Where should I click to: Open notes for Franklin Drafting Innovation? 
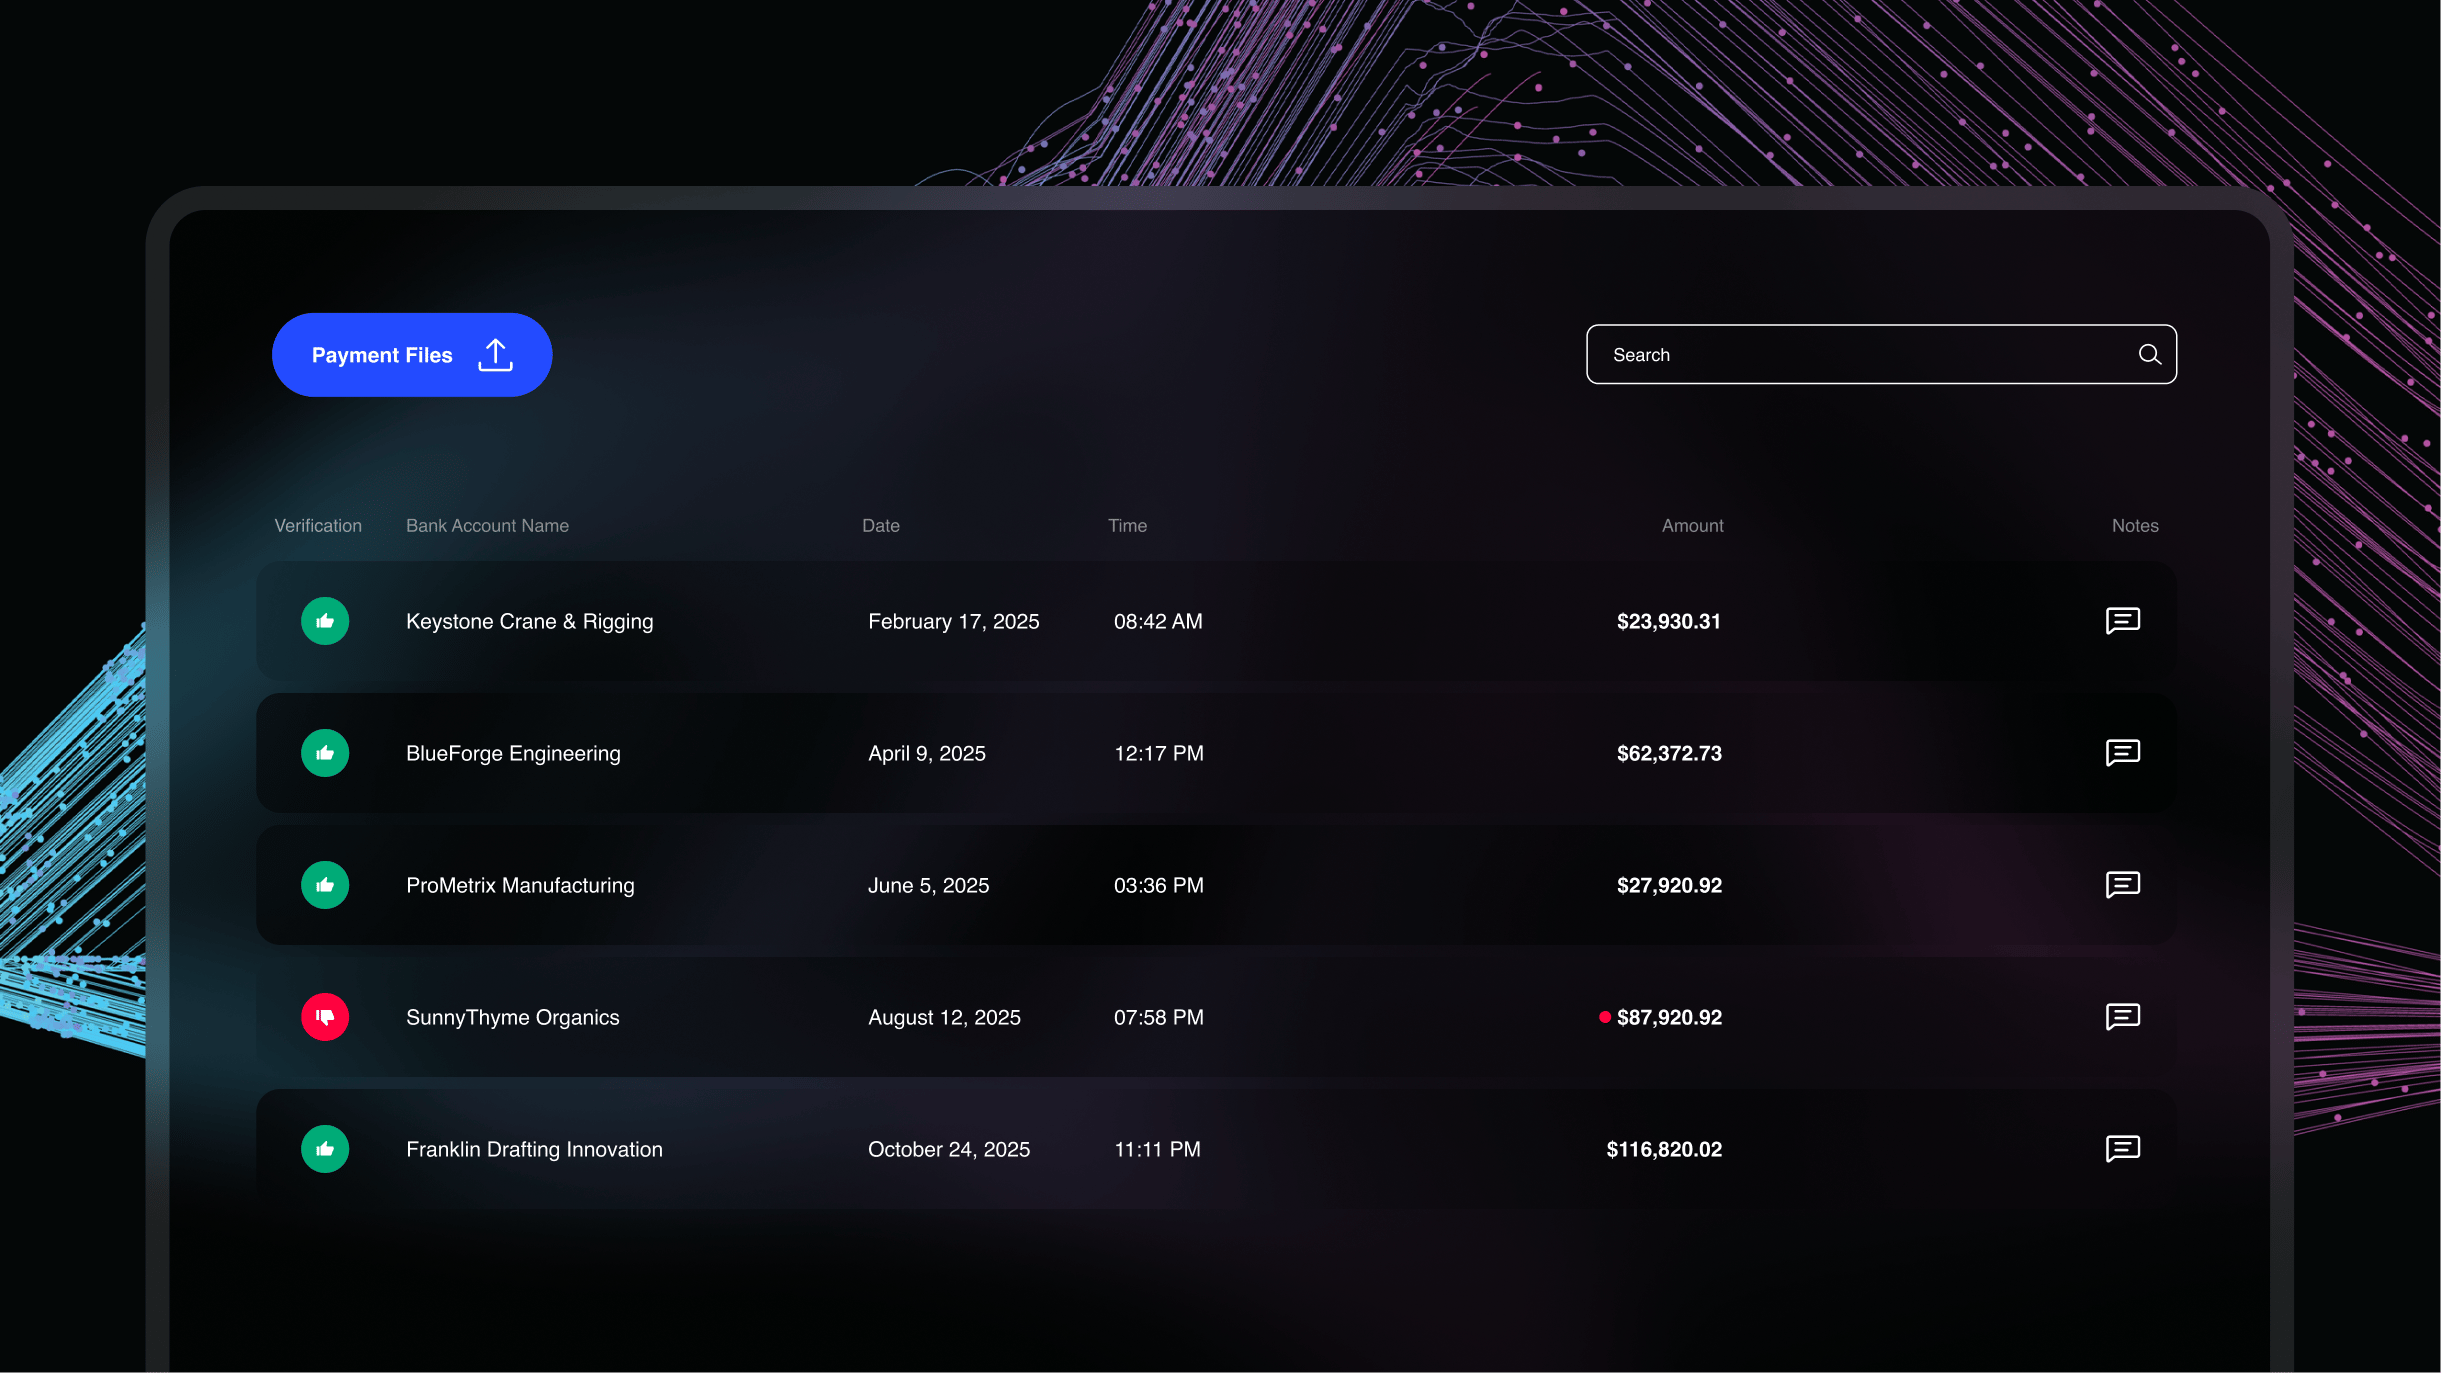pos(2122,1149)
